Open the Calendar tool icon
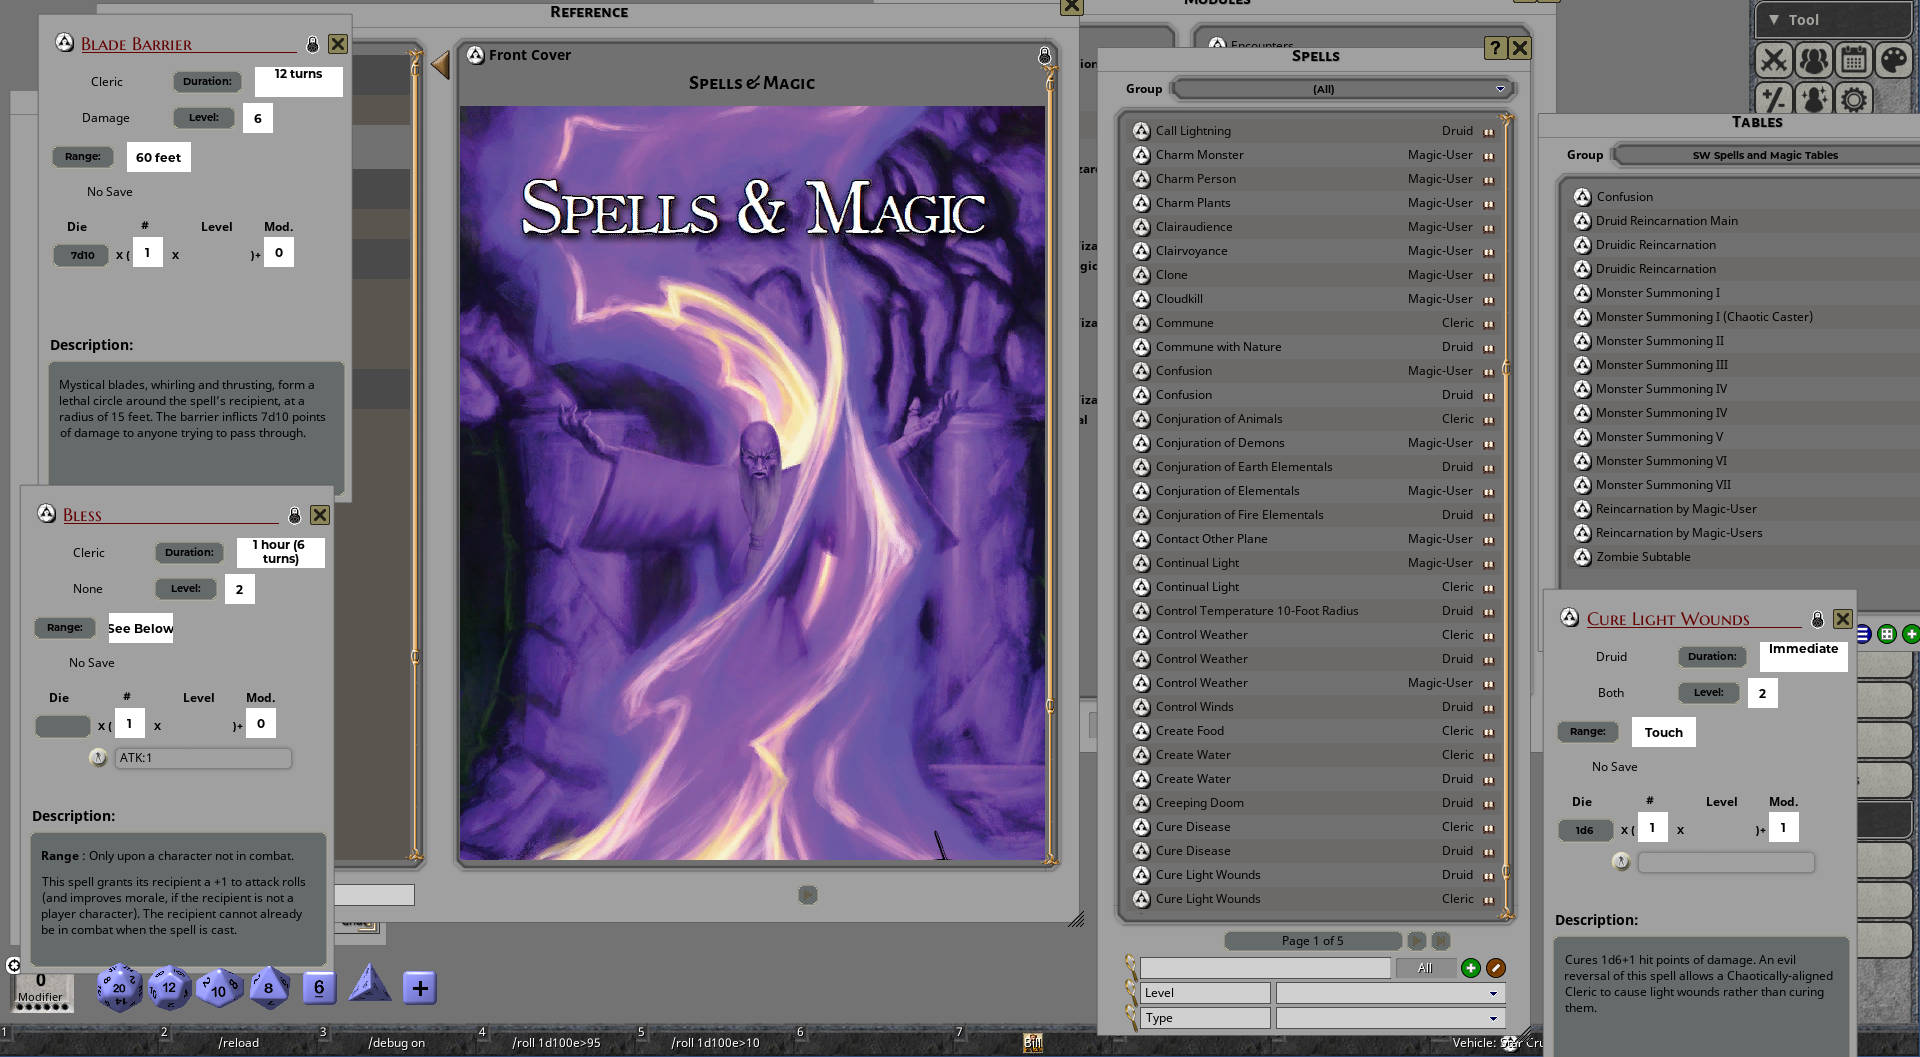The height and width of the screenshot is (1057, 1920). 1853,61
